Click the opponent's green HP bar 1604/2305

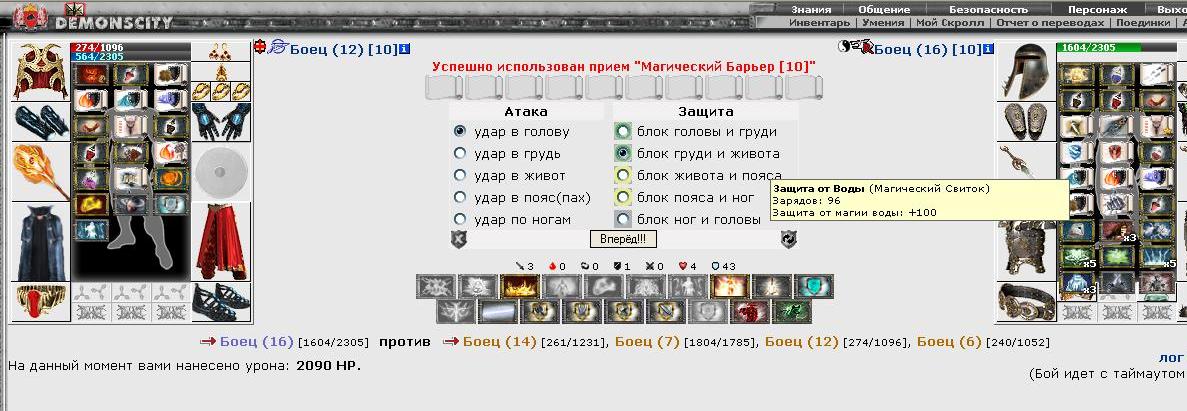click(1116, 47)
